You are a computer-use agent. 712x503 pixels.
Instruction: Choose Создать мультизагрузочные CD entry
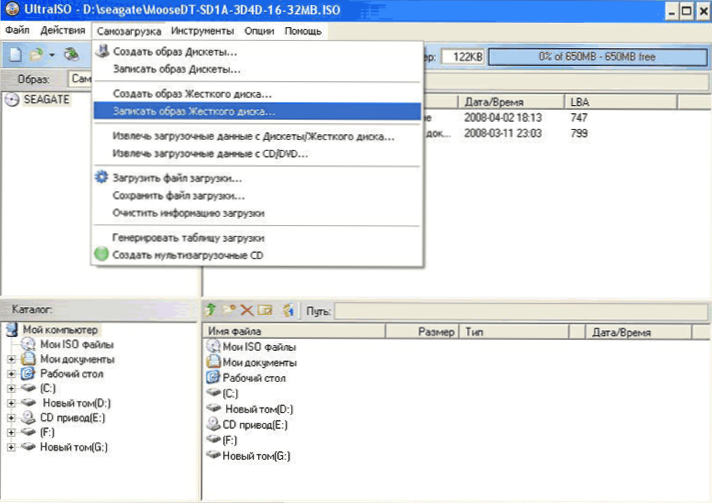pos(257,255)
